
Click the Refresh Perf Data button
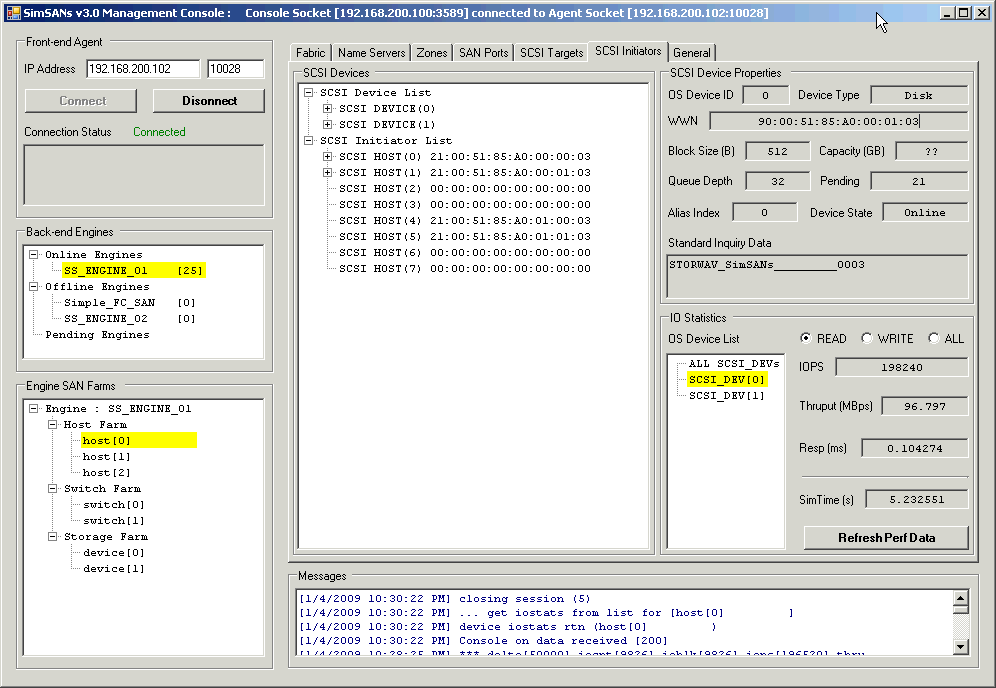886,537
